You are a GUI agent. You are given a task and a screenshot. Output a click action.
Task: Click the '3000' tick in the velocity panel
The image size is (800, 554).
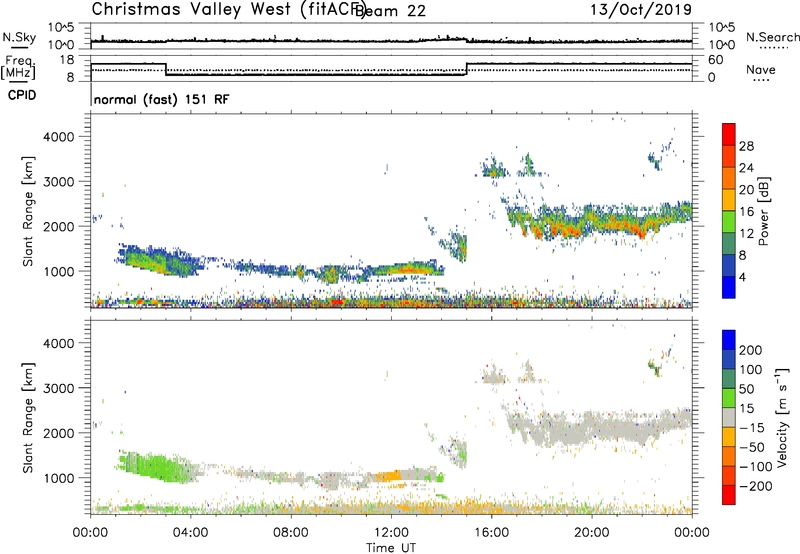[59, 388]
